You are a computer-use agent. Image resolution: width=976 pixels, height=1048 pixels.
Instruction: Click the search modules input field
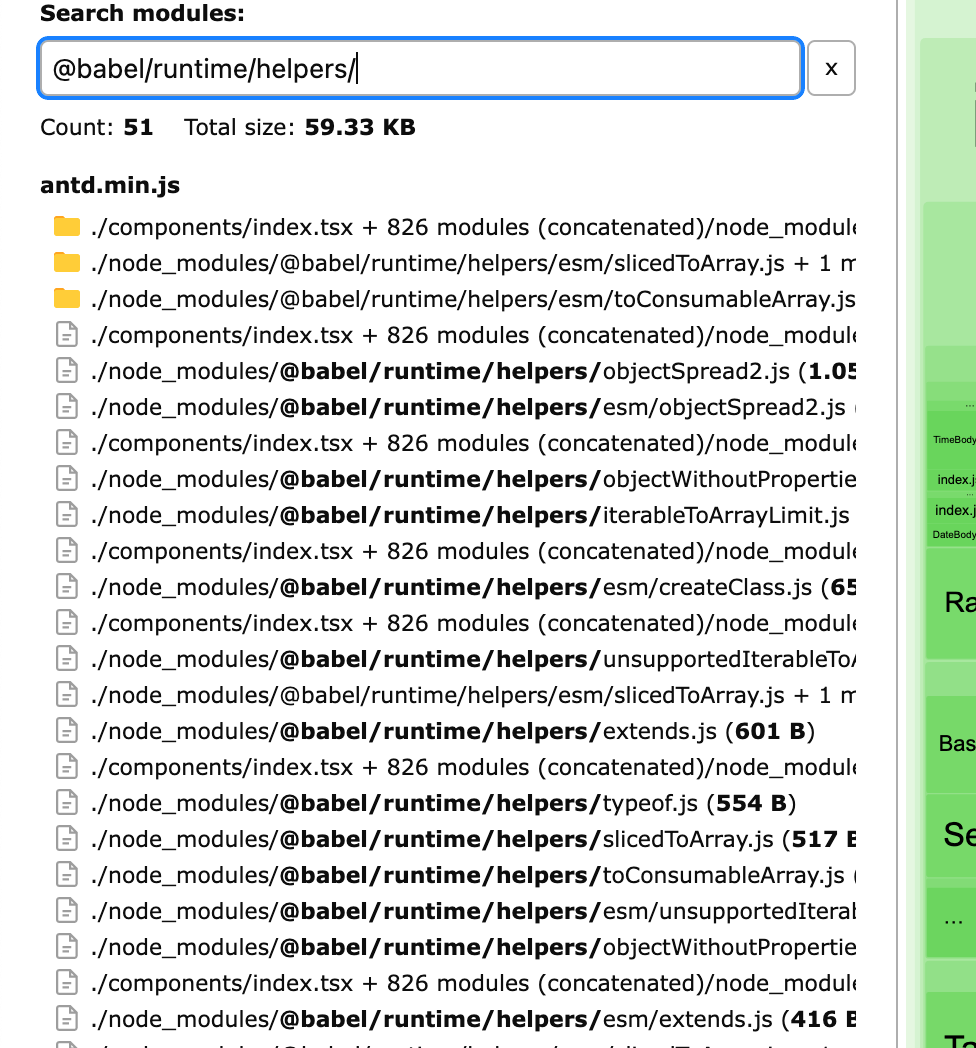pos(420,67)
